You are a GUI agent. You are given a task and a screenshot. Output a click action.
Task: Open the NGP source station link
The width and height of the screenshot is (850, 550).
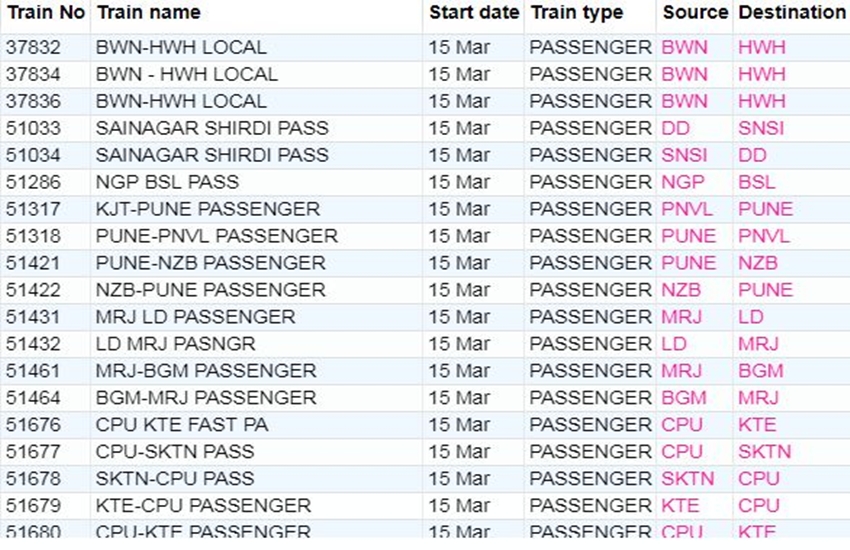coord(682,182)
